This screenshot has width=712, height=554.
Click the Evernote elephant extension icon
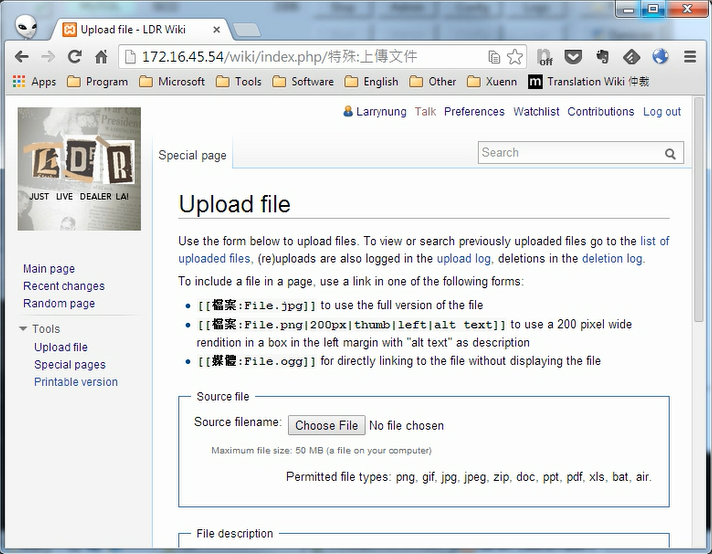click(603, 57)
